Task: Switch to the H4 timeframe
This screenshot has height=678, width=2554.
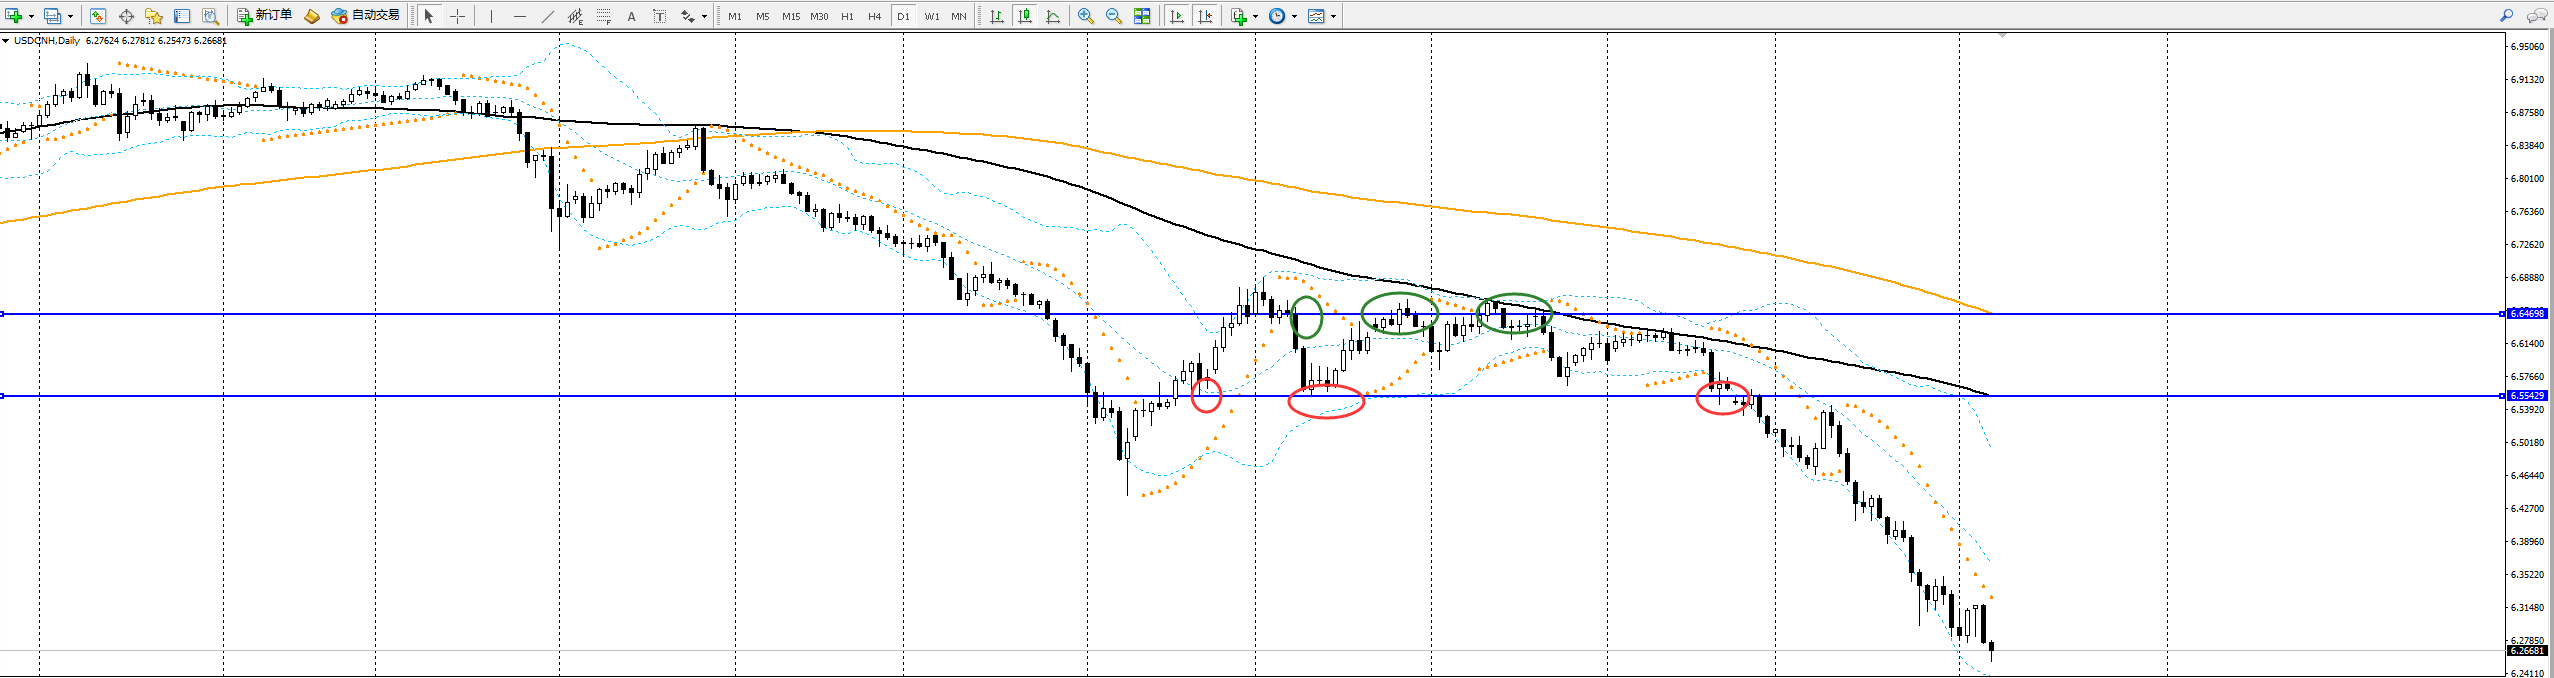Action: (x=875, y=16)
